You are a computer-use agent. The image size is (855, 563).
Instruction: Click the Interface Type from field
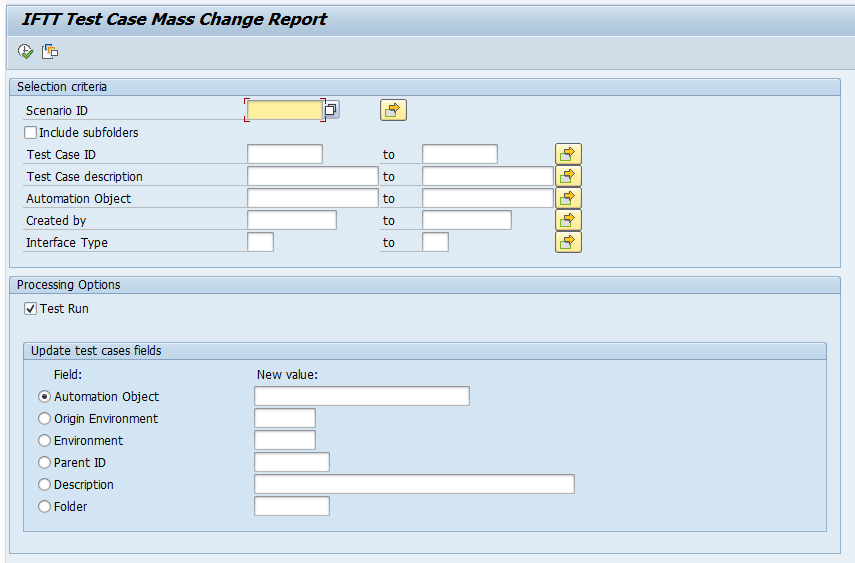[x=260, y=242]
